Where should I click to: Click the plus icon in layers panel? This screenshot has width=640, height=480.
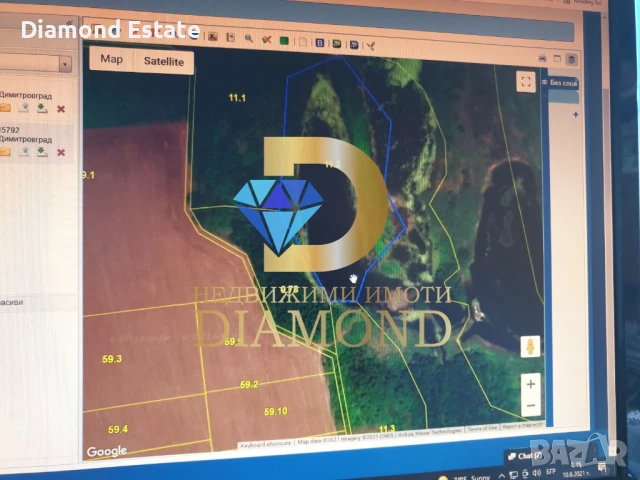coord(575,115)
